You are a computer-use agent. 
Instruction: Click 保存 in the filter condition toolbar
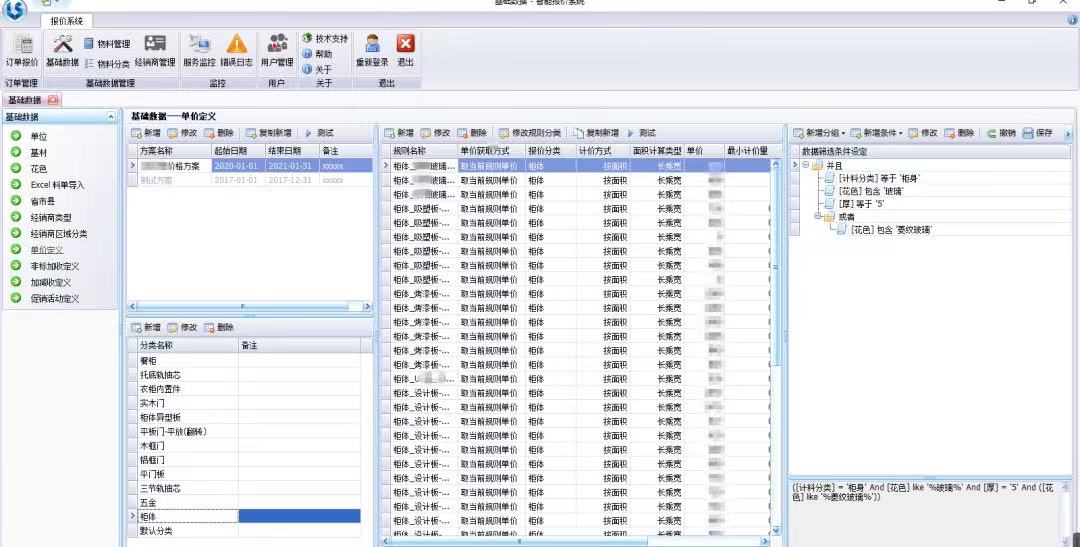(x=1038, y=133)
